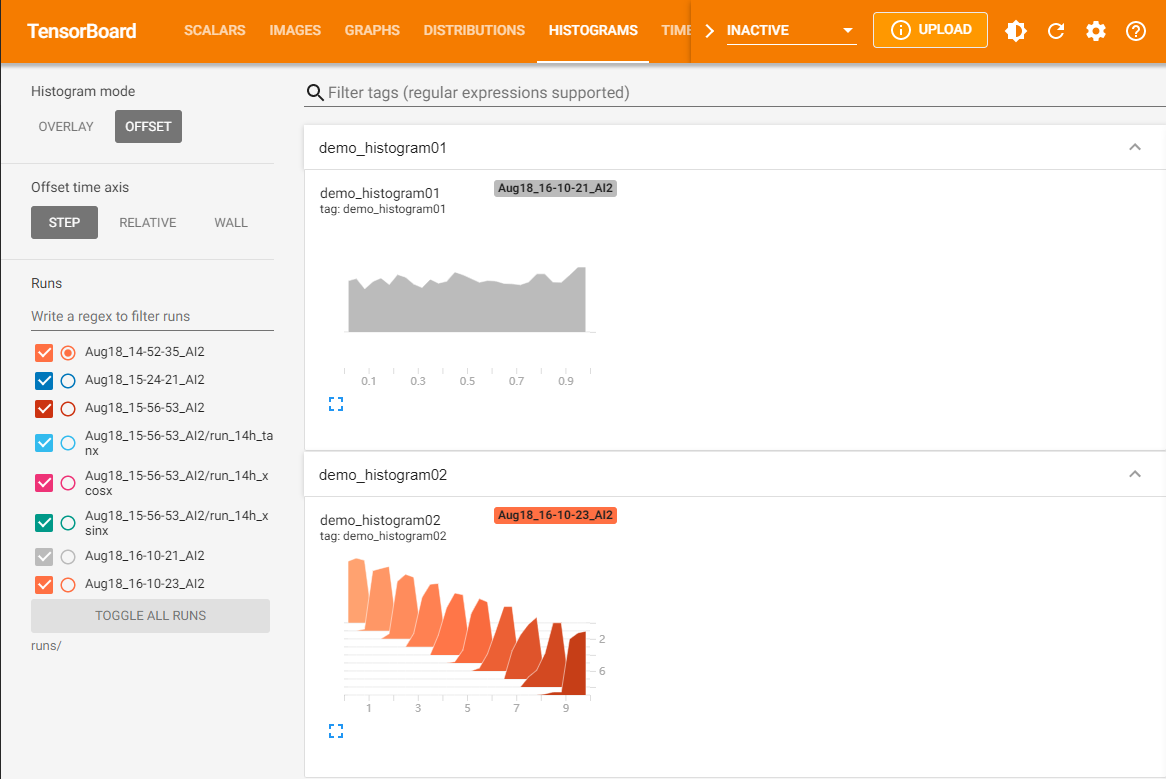Expand demo_histogram01 chart to full size

(x=336, y=404)
